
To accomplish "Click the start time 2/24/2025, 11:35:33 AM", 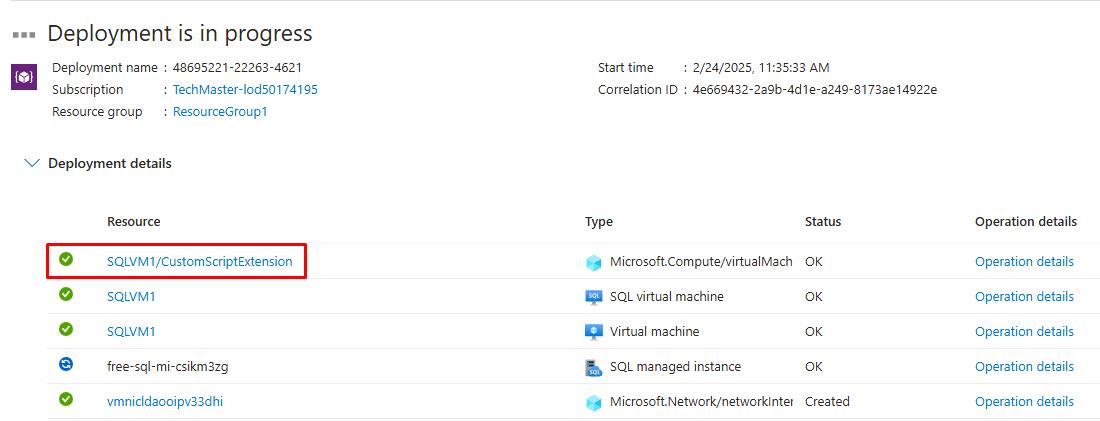I will [760, 67].
